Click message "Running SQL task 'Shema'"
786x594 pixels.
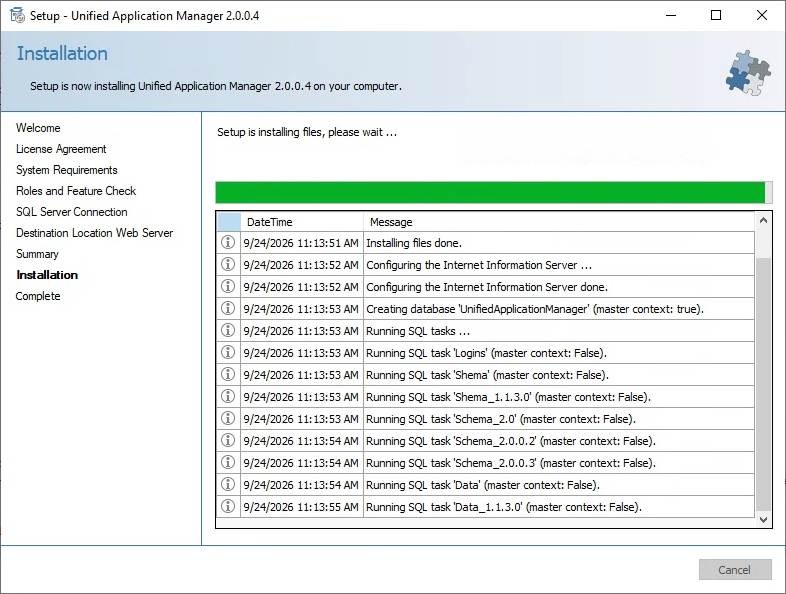[x=487, y=375]
